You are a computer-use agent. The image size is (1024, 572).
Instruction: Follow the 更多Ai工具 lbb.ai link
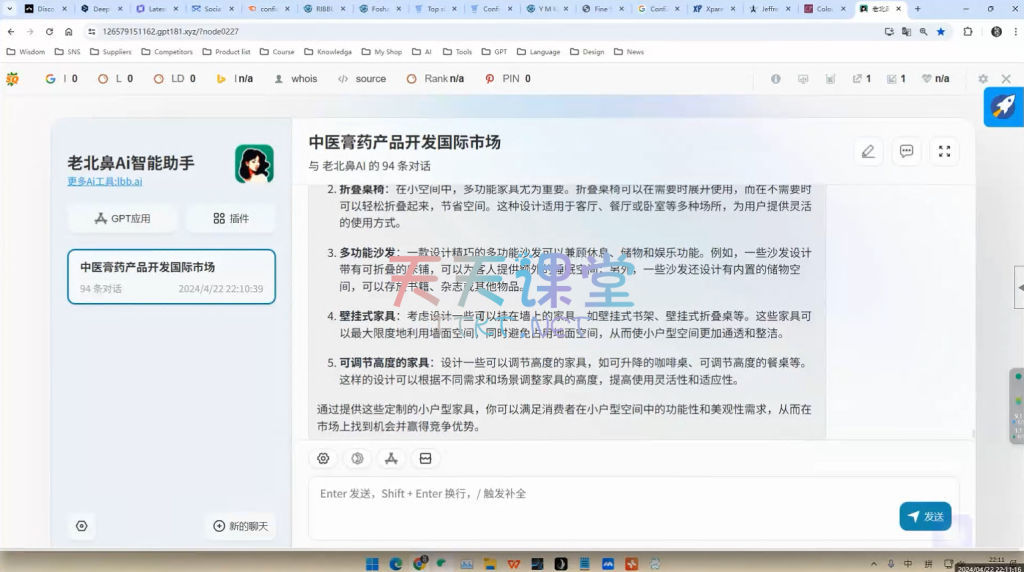tap(104, 181)
